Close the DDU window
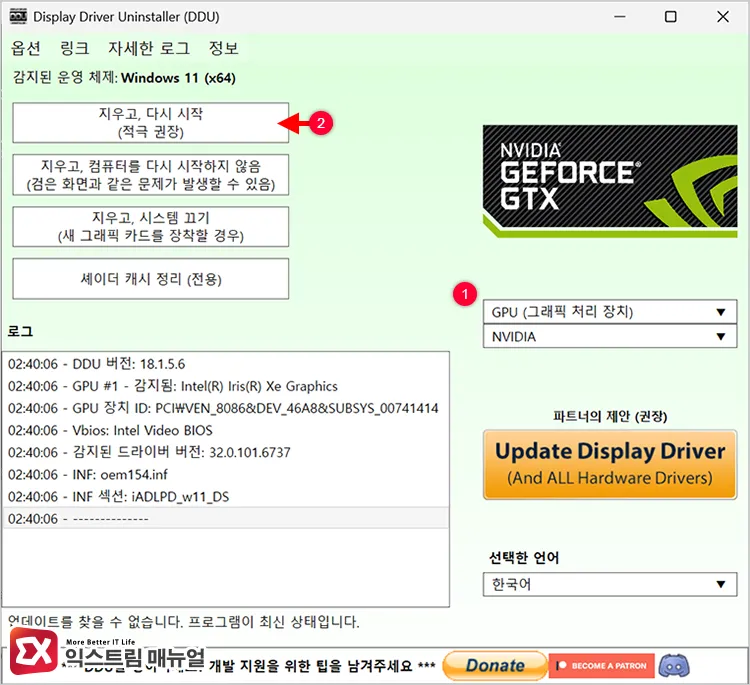Viewport: 750px width, 685px height. pyautogui.click(x=723, y=17)
